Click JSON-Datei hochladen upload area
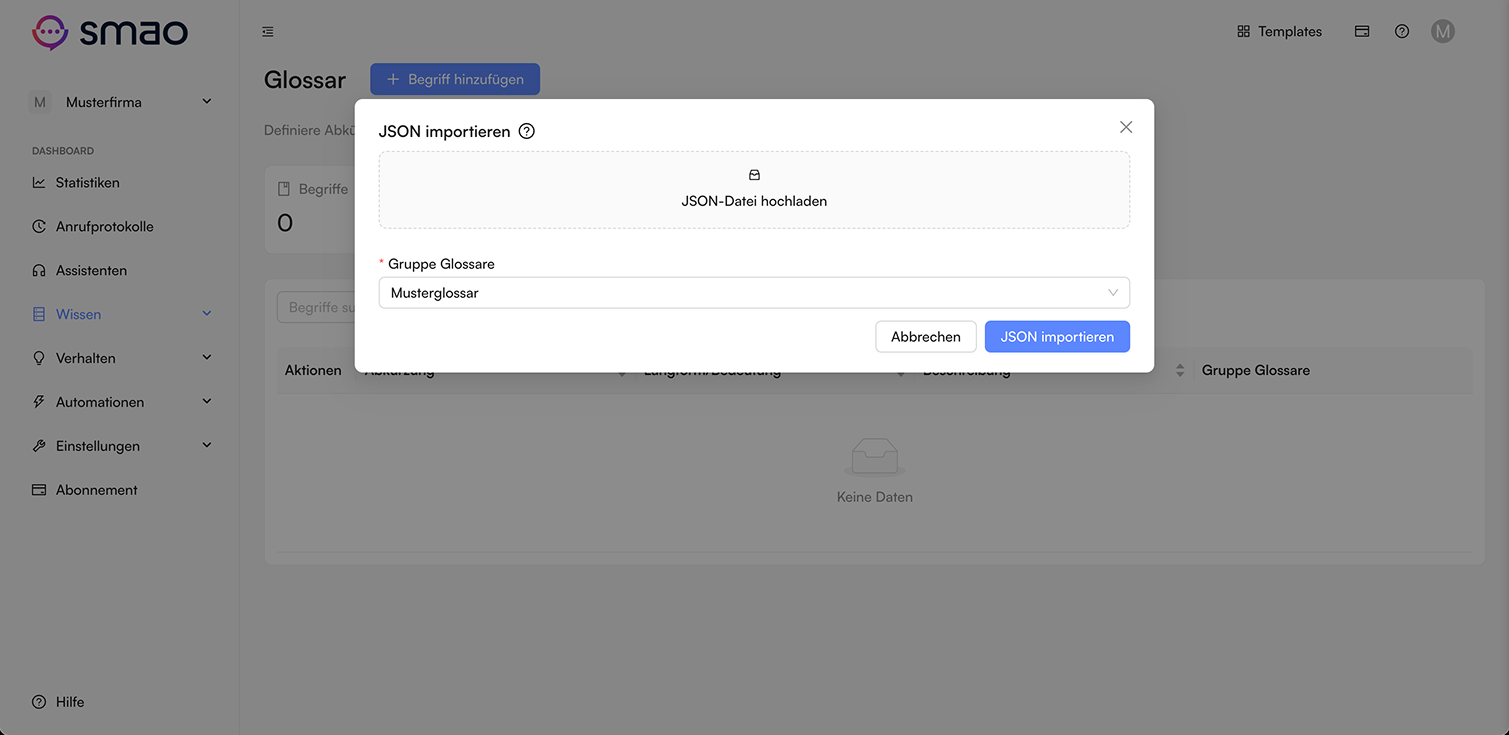Image resolution: width=1509 pixels, height=735 pixels. point(754,190)
